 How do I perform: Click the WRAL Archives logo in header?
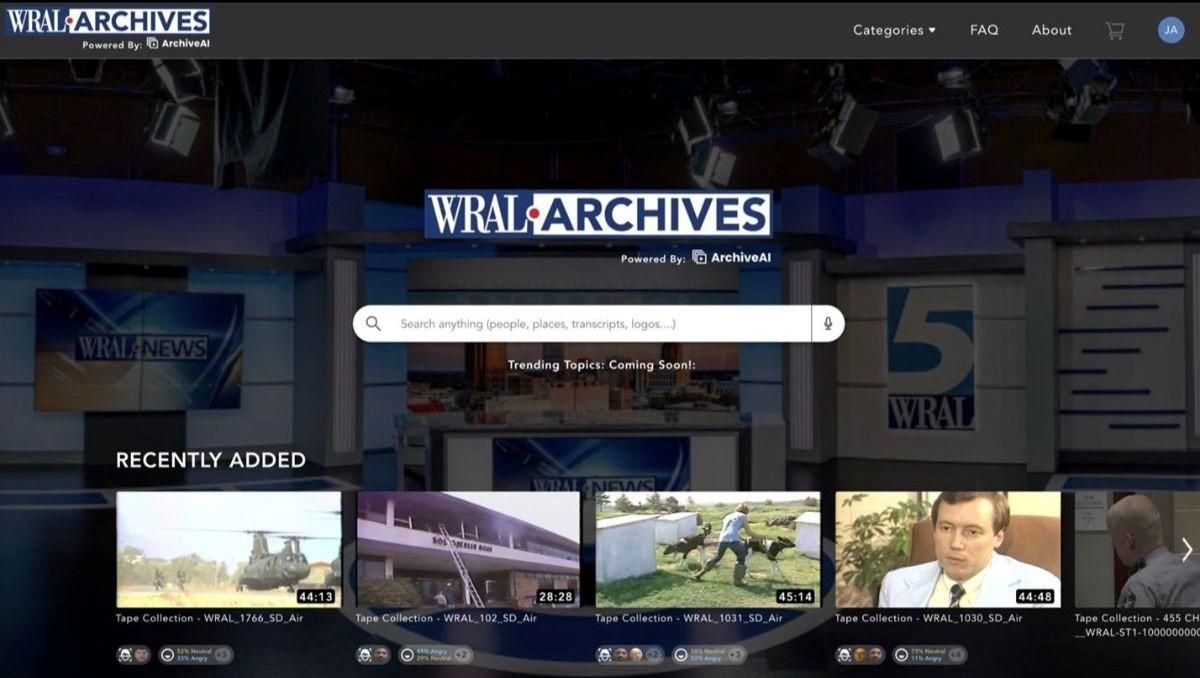tap(108, 22)
